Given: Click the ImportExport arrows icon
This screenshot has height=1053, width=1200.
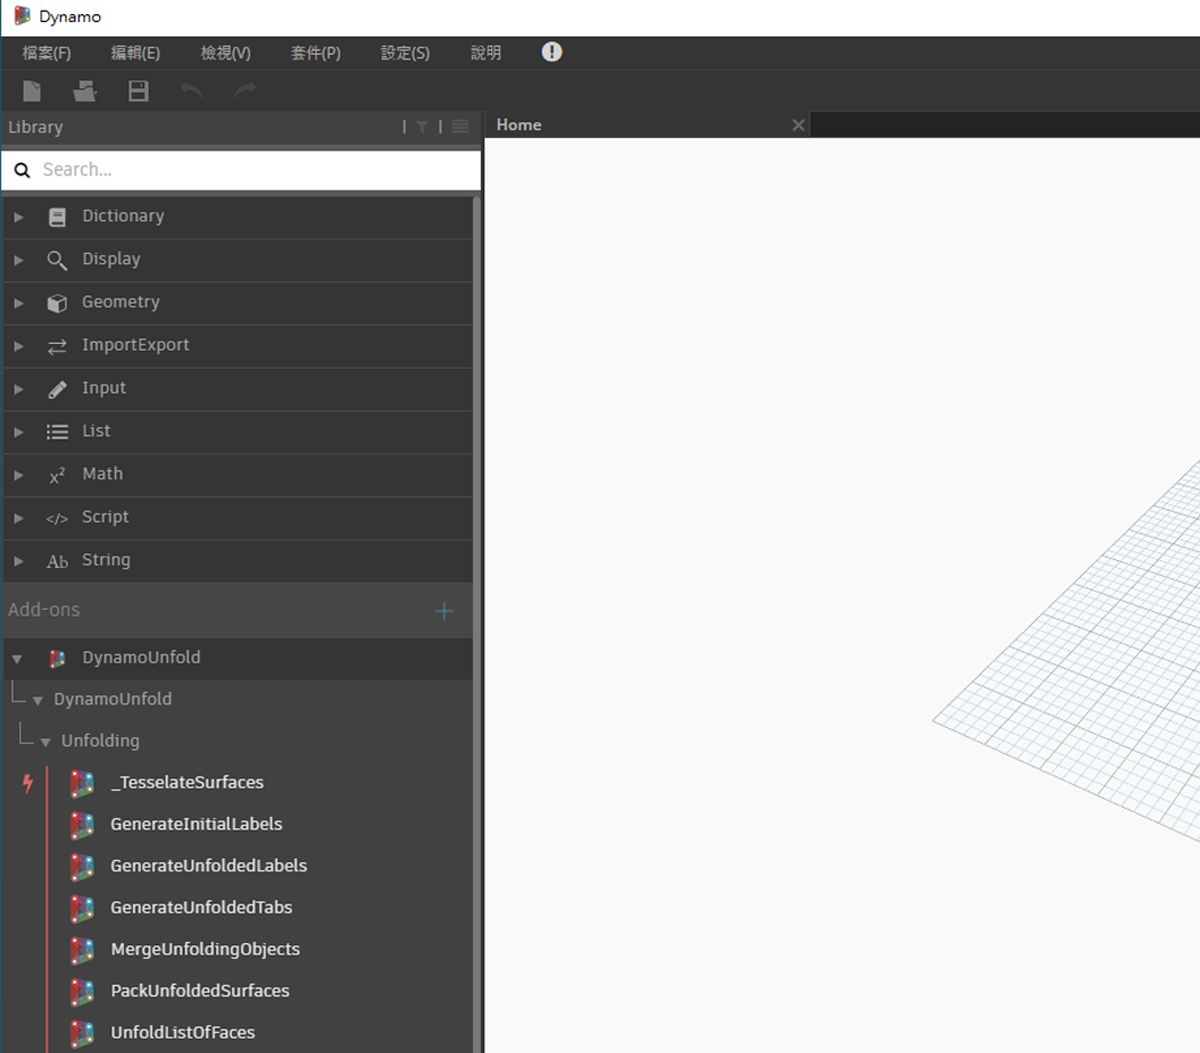Looking at the screenshot, I should (x=57, y=346).
